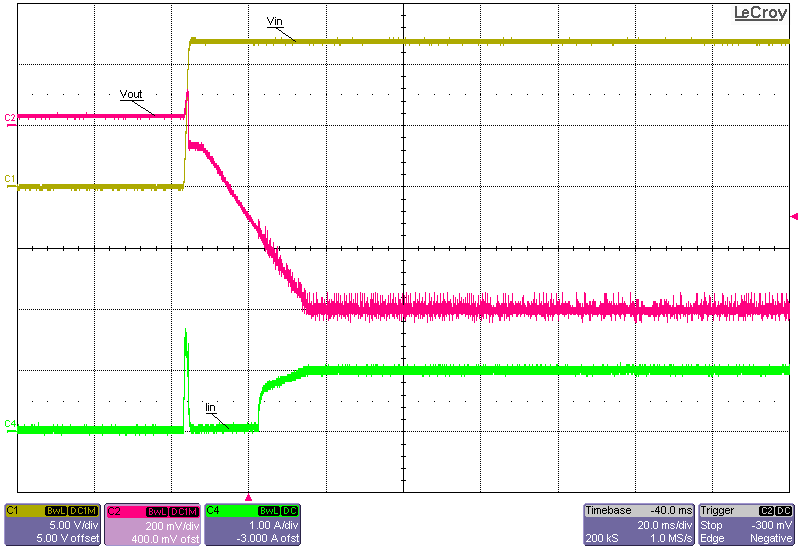Click the Edge trigger type text
The image size is (800, 547).
[712, 538]
